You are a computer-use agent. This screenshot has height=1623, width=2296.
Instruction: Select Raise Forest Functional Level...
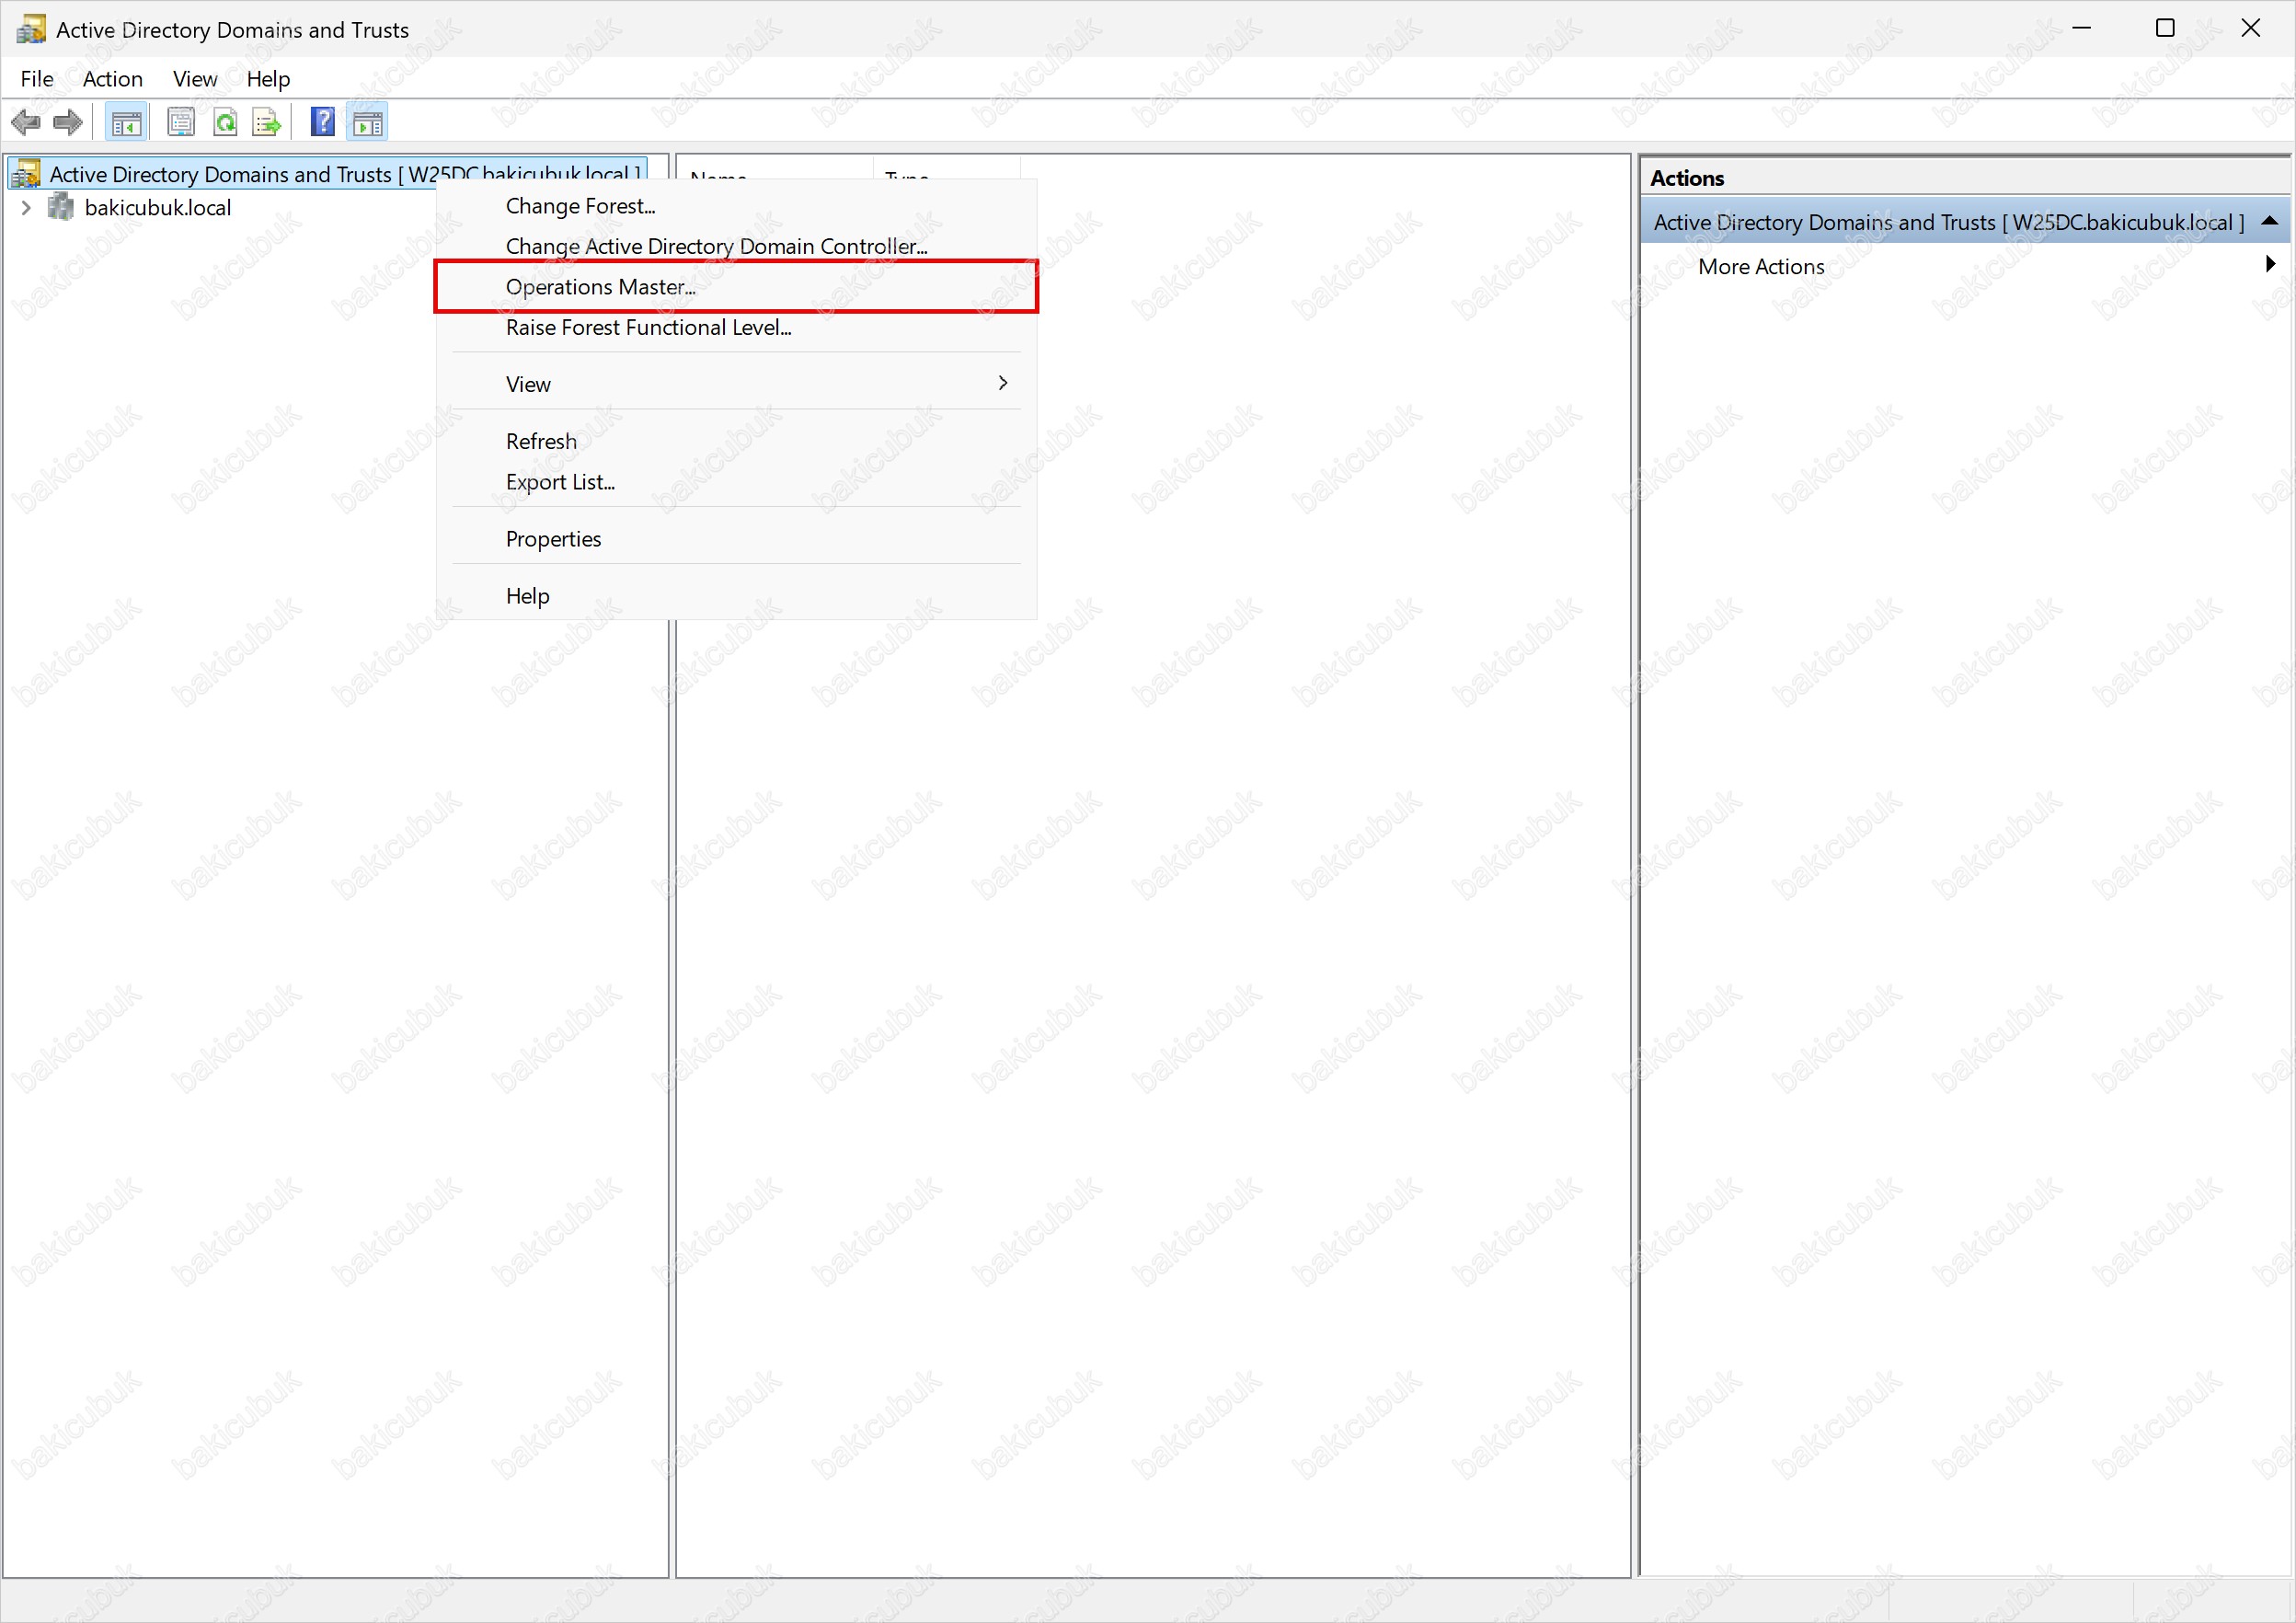pyautogui.click(x=736, y=328)
